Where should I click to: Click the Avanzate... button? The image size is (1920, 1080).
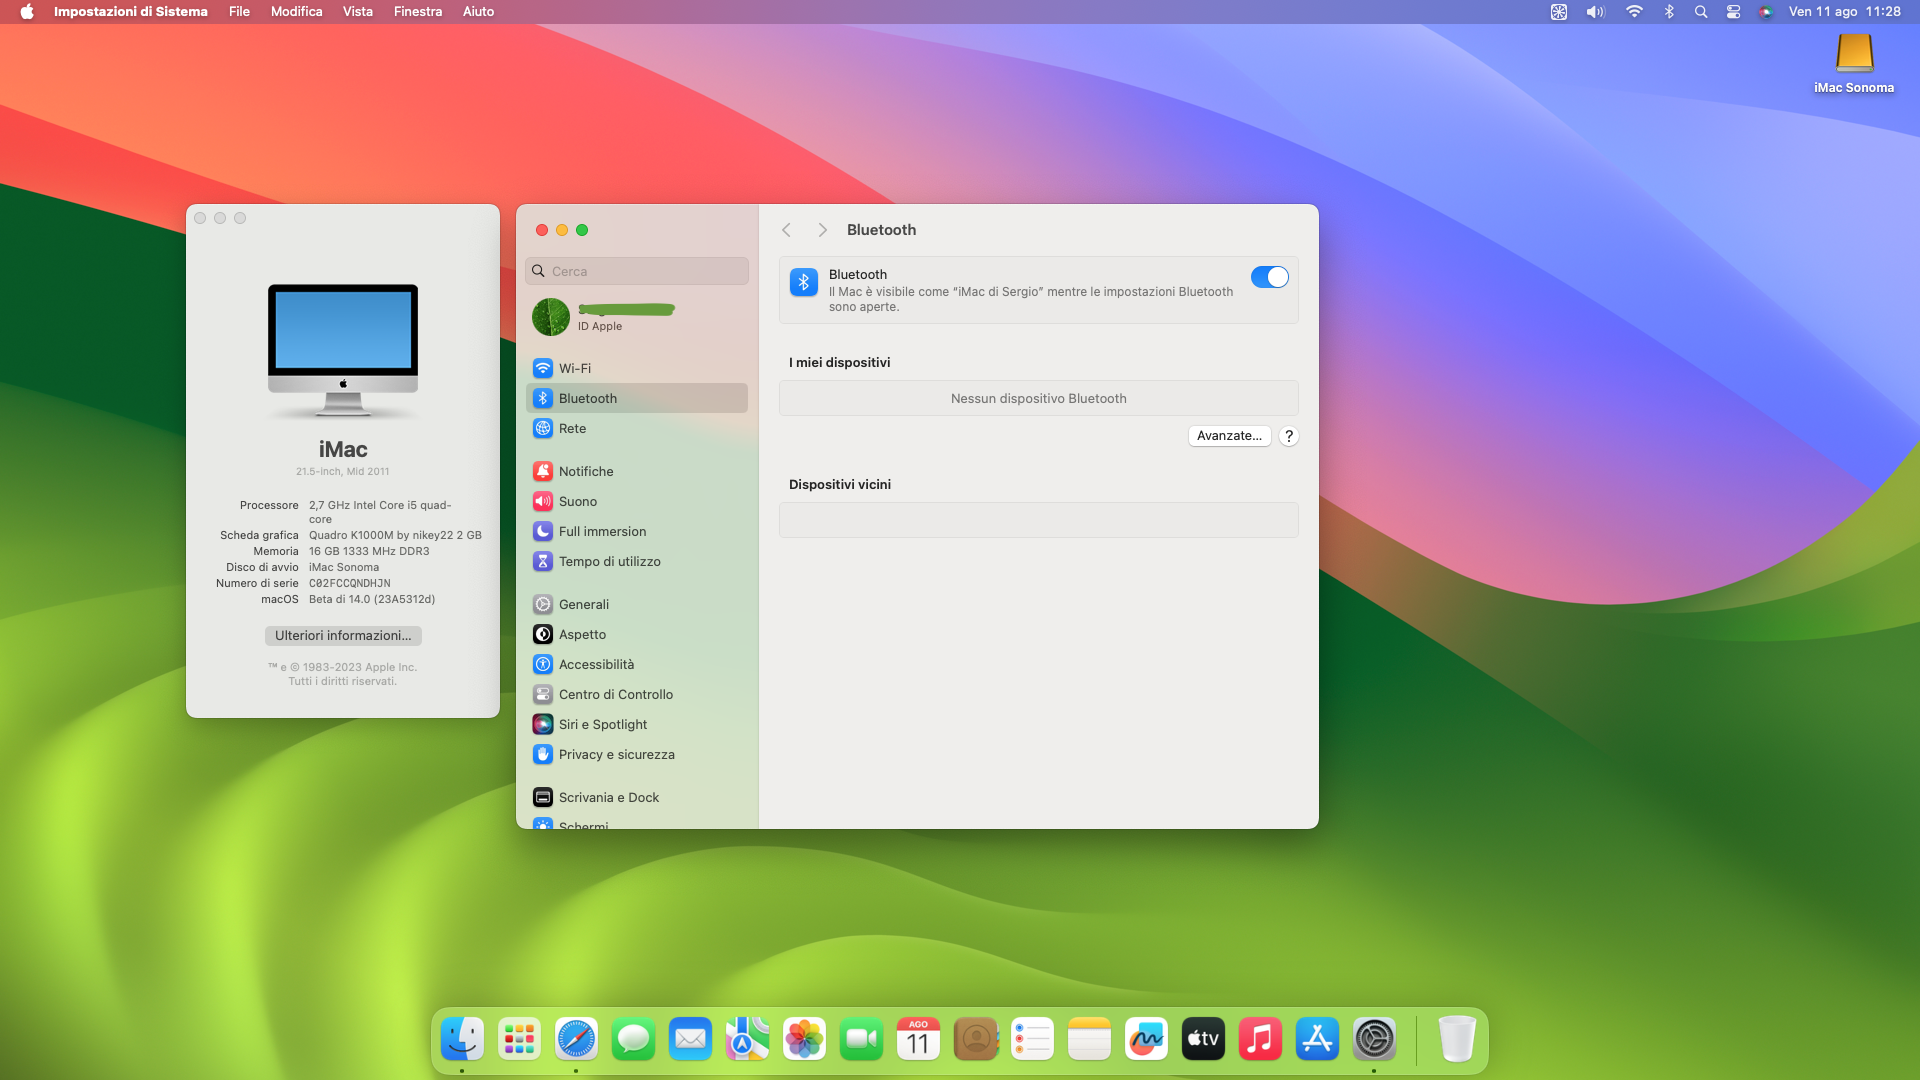tap(1229, 436)
